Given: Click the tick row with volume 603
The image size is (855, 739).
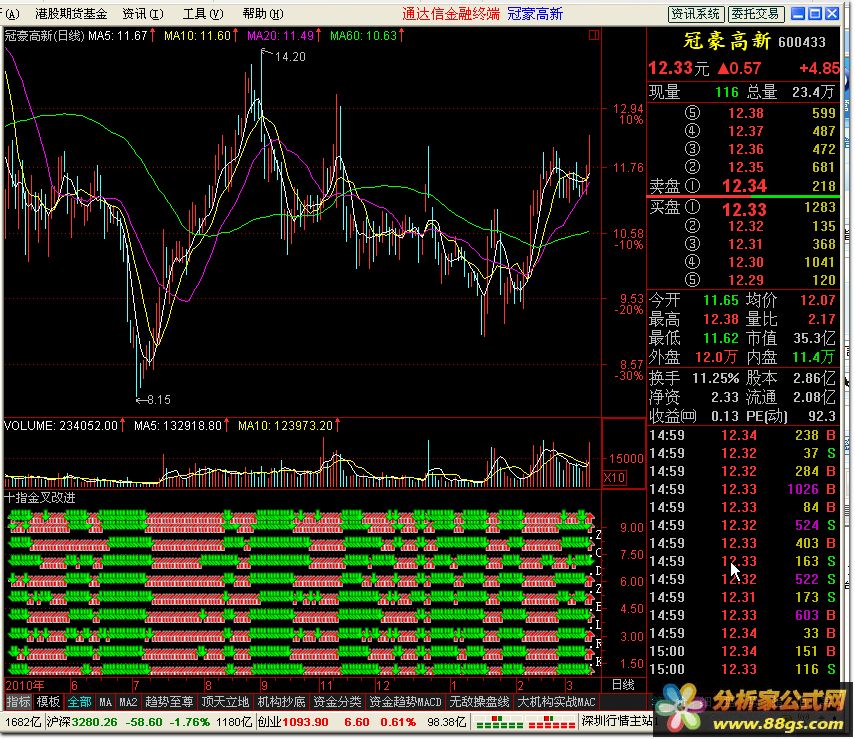Looking at the screenshot, I should click(743, 615).
